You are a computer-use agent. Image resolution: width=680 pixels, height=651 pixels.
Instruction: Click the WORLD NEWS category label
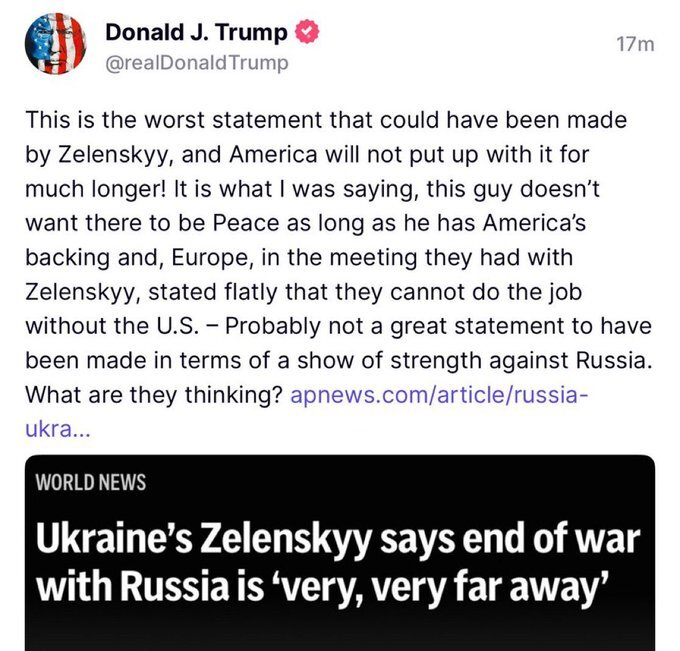(x=91, y=482)
